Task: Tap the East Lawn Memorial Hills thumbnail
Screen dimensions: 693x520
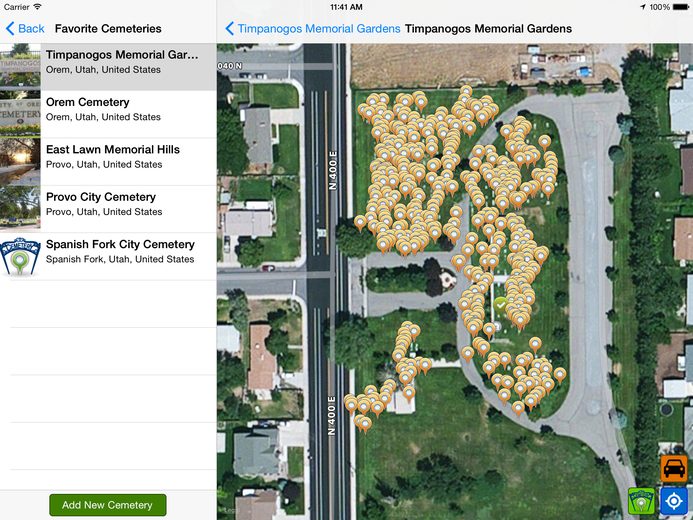Action: [x=20, y=161]
